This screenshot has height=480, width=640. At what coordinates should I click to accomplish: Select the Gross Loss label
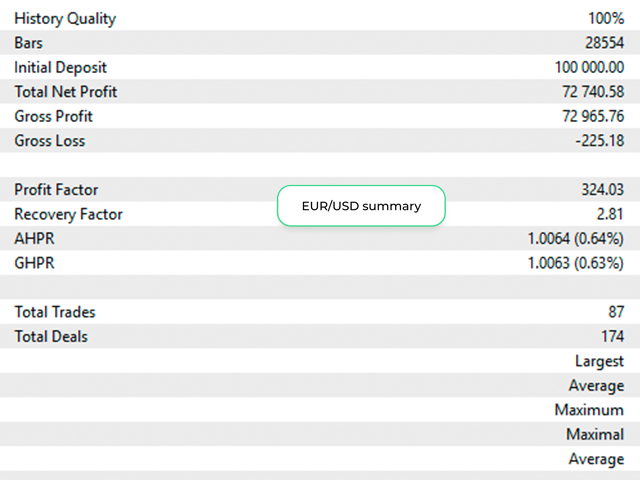(x=50, y=141)
